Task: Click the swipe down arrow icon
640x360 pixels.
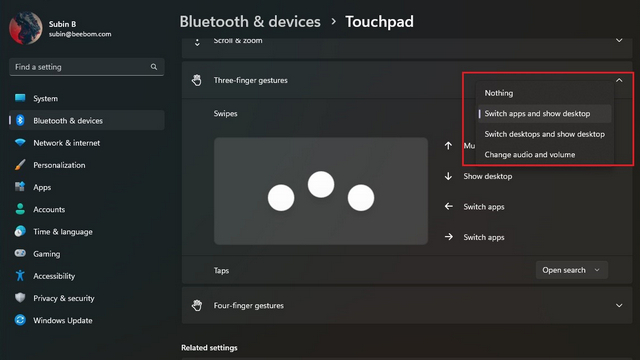Action: click(448, 176)
